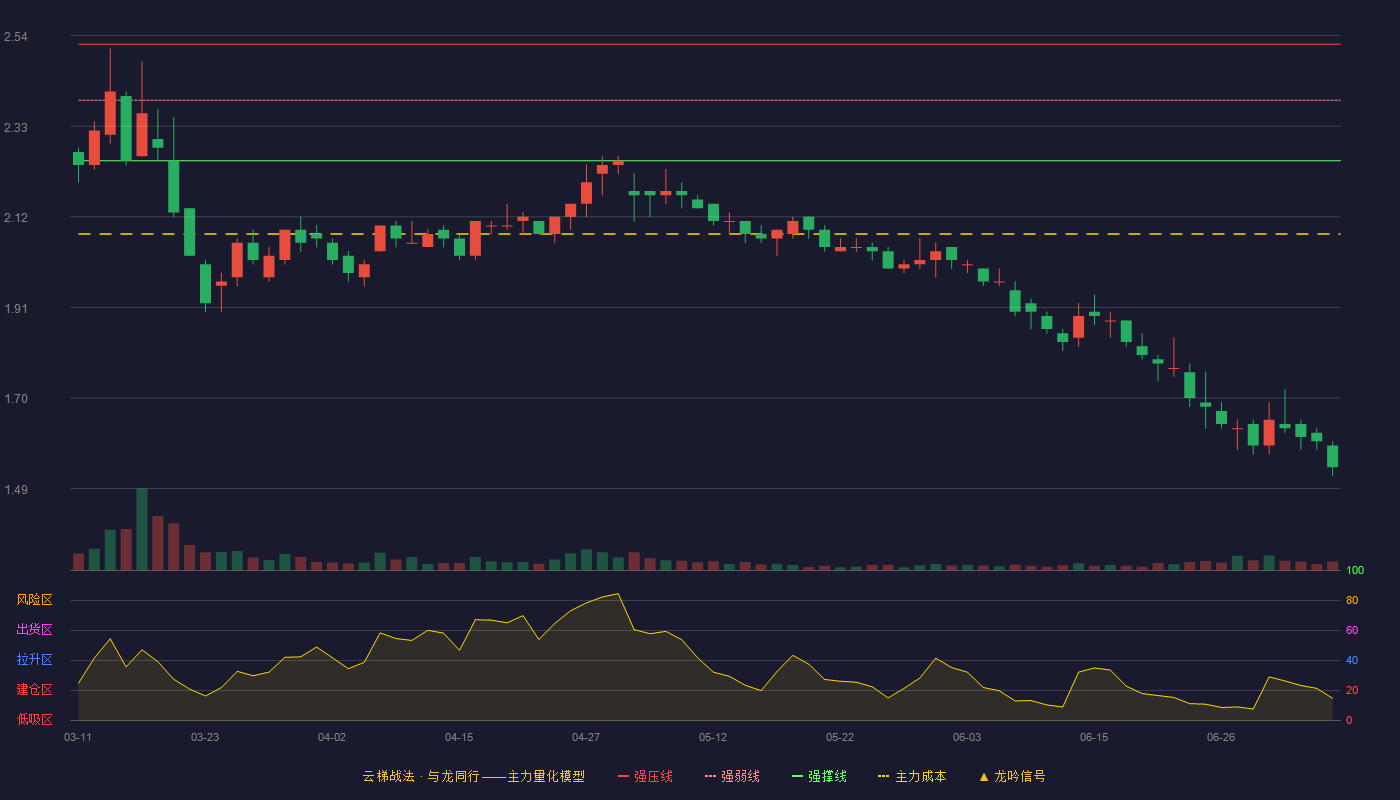Click the 风险区 zone label
The height and width of the screenshot is (800, 1400).
[x=34, y=600]
